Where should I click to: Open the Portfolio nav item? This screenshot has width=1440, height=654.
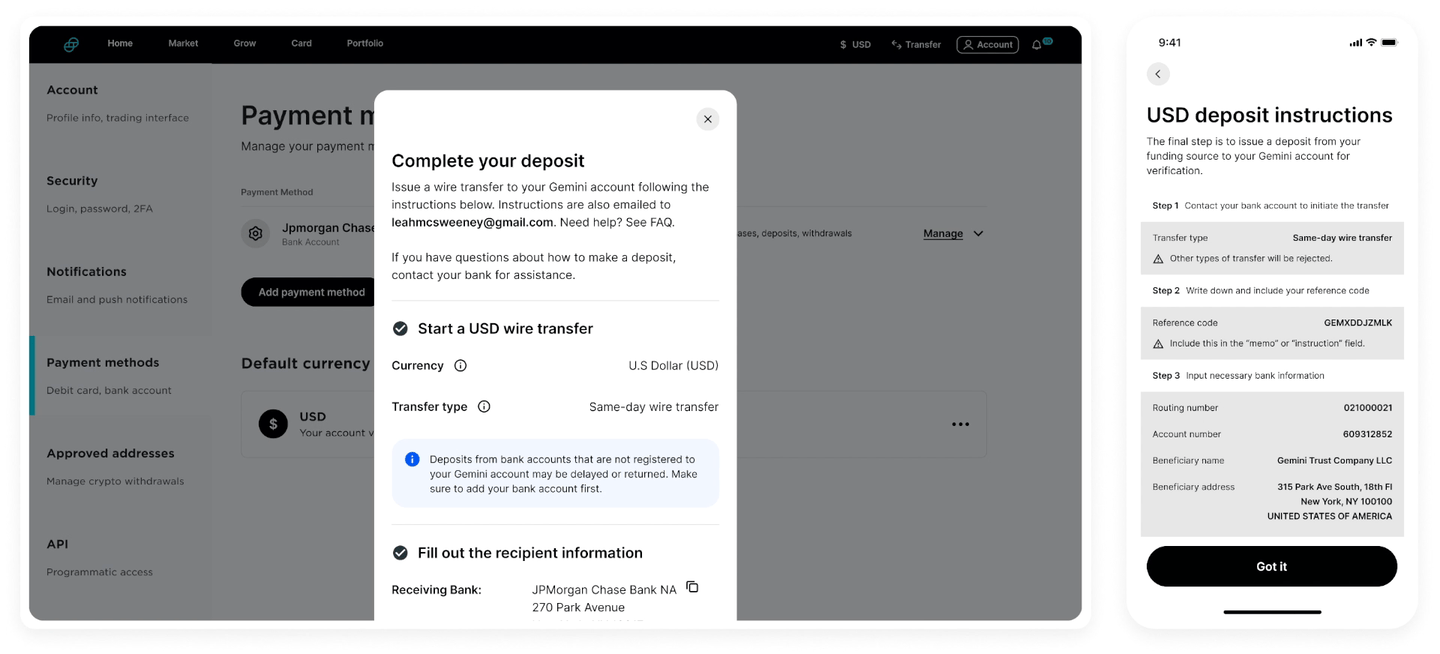coord(365,44)
